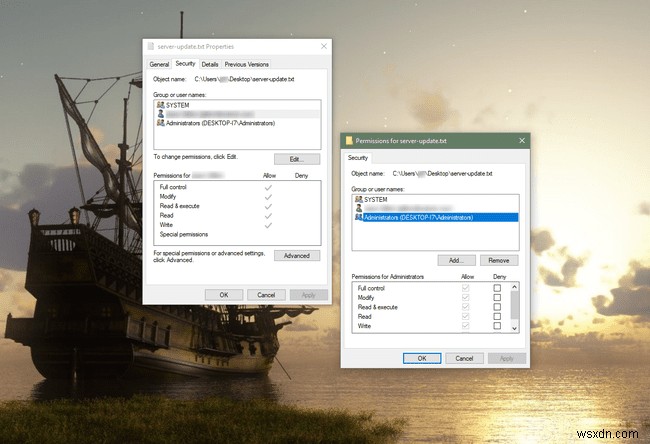Click the permissions list scrollbar thumb
650x444 pixels.
[x=514, y=305]
